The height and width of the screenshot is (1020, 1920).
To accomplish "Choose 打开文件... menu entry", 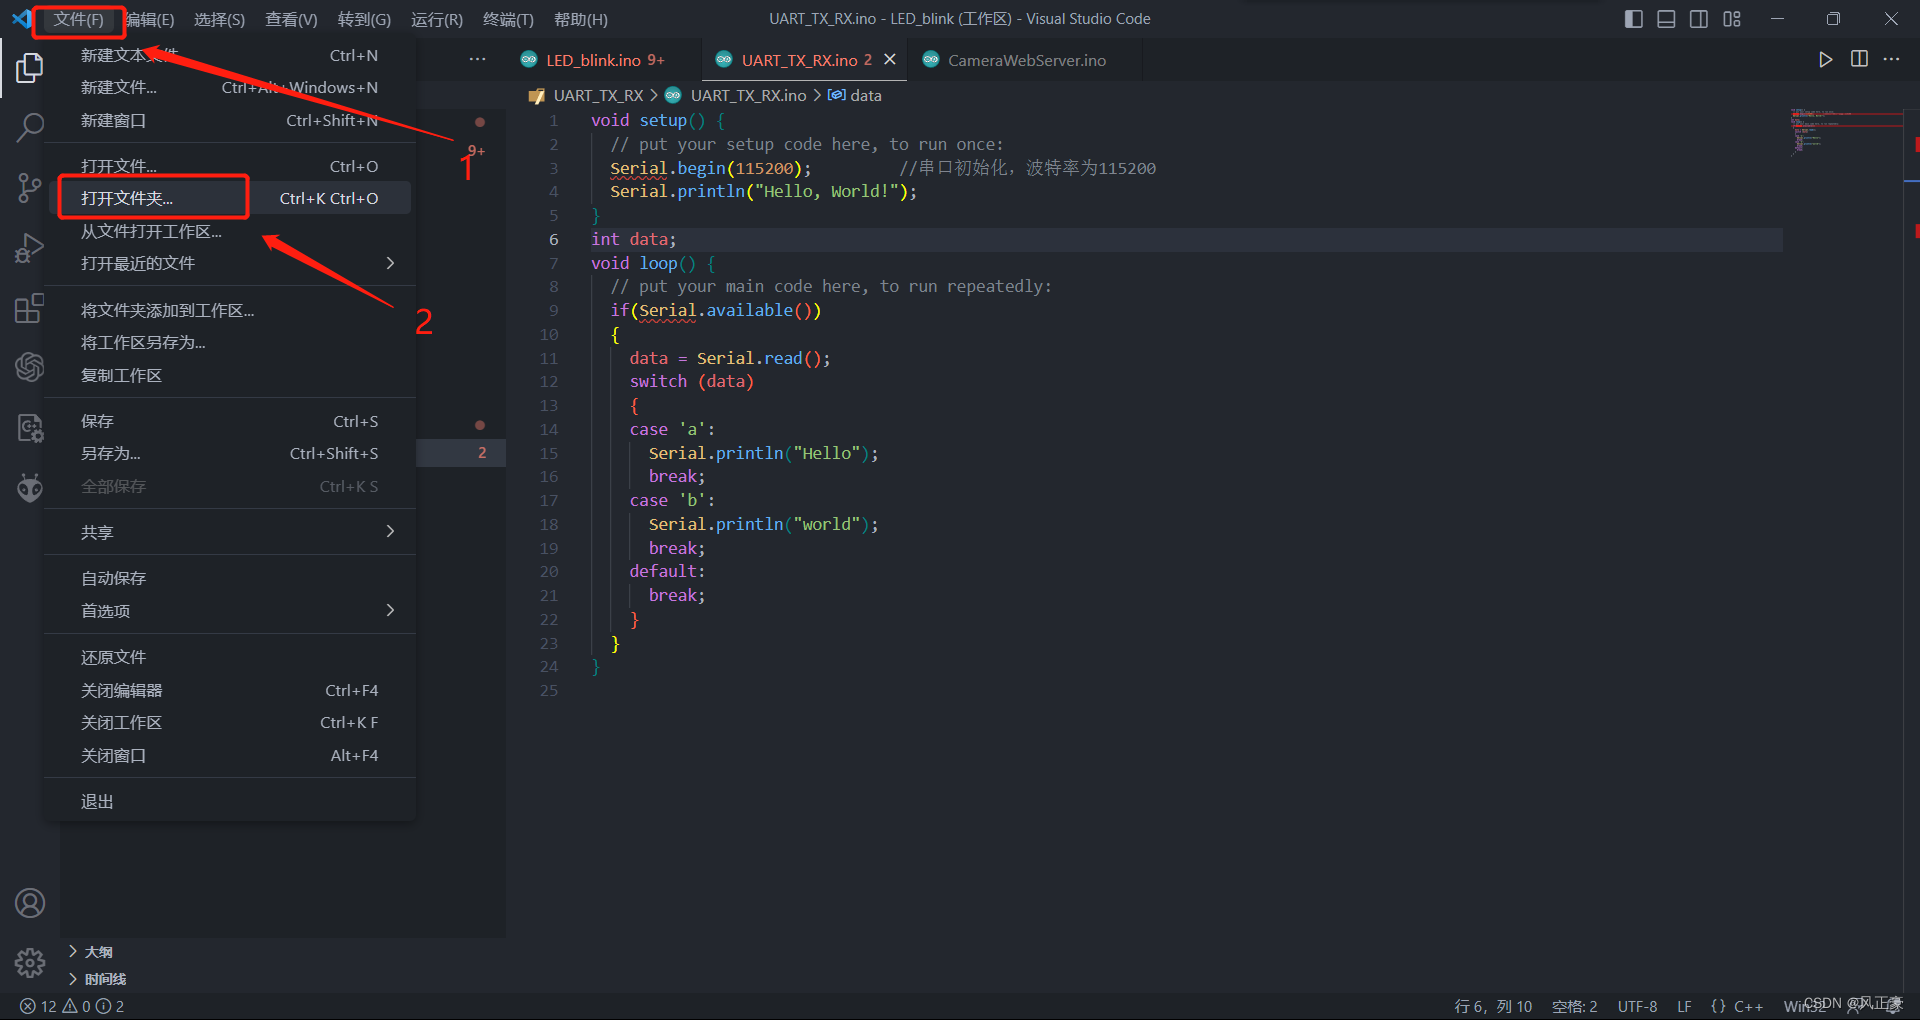I will click(x=230, y=166).
